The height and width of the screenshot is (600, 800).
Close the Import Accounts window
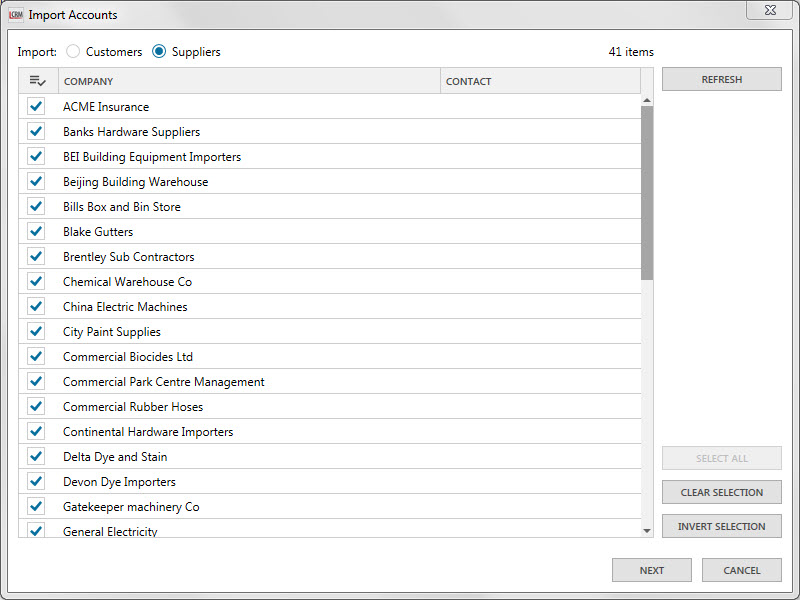771,9
